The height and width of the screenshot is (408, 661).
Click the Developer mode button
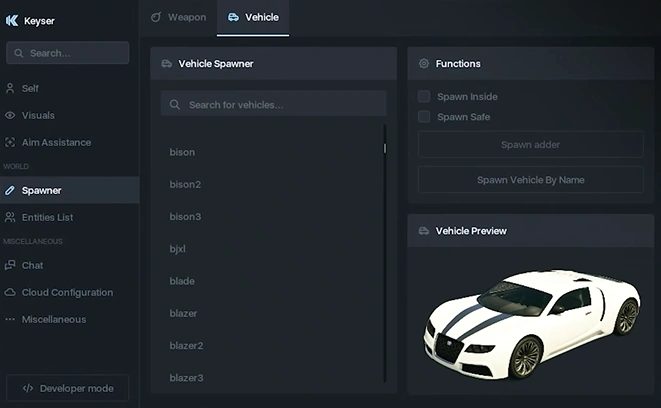coord(67,388)
